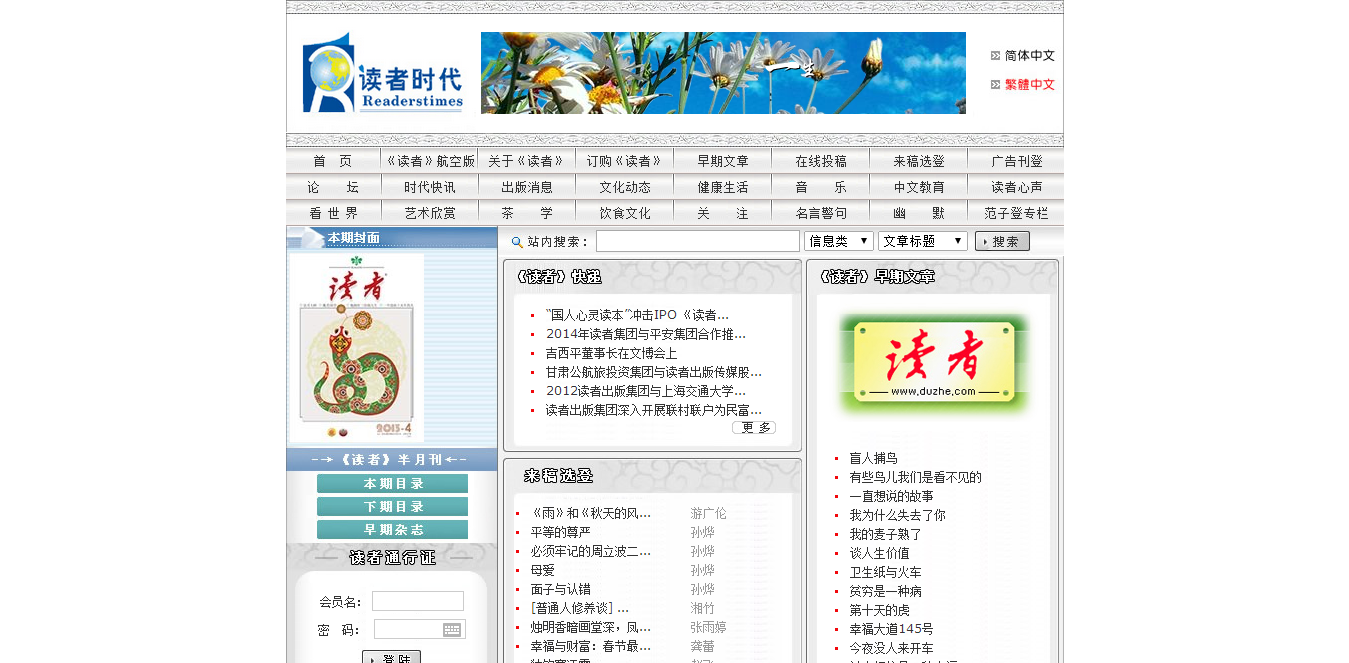Screen dimensions: 1349x663
Task: Open news 甘肃公航旅投资集团与读者出版传媒
Action: [x=654, y=372]
